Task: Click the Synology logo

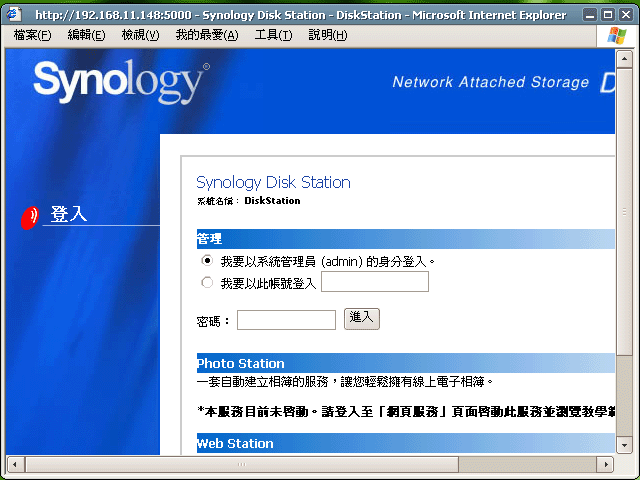Action: click(x=121, y=81)
